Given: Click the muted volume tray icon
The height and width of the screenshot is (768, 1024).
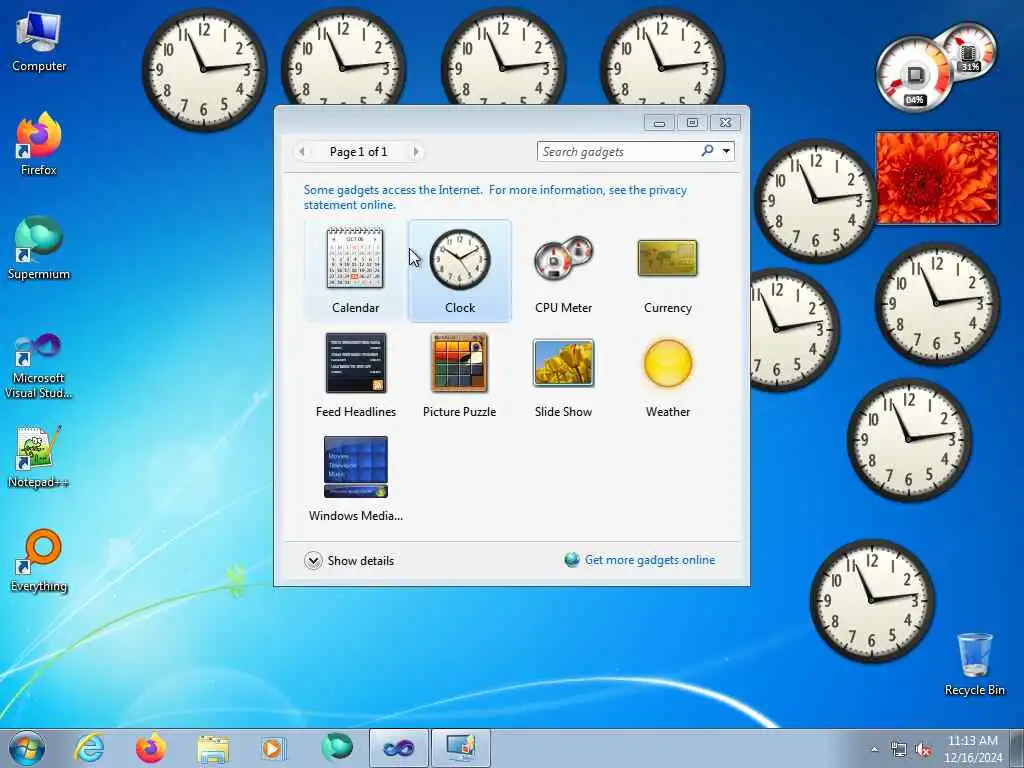Looking at the screenshot, I should click(923, 750).
